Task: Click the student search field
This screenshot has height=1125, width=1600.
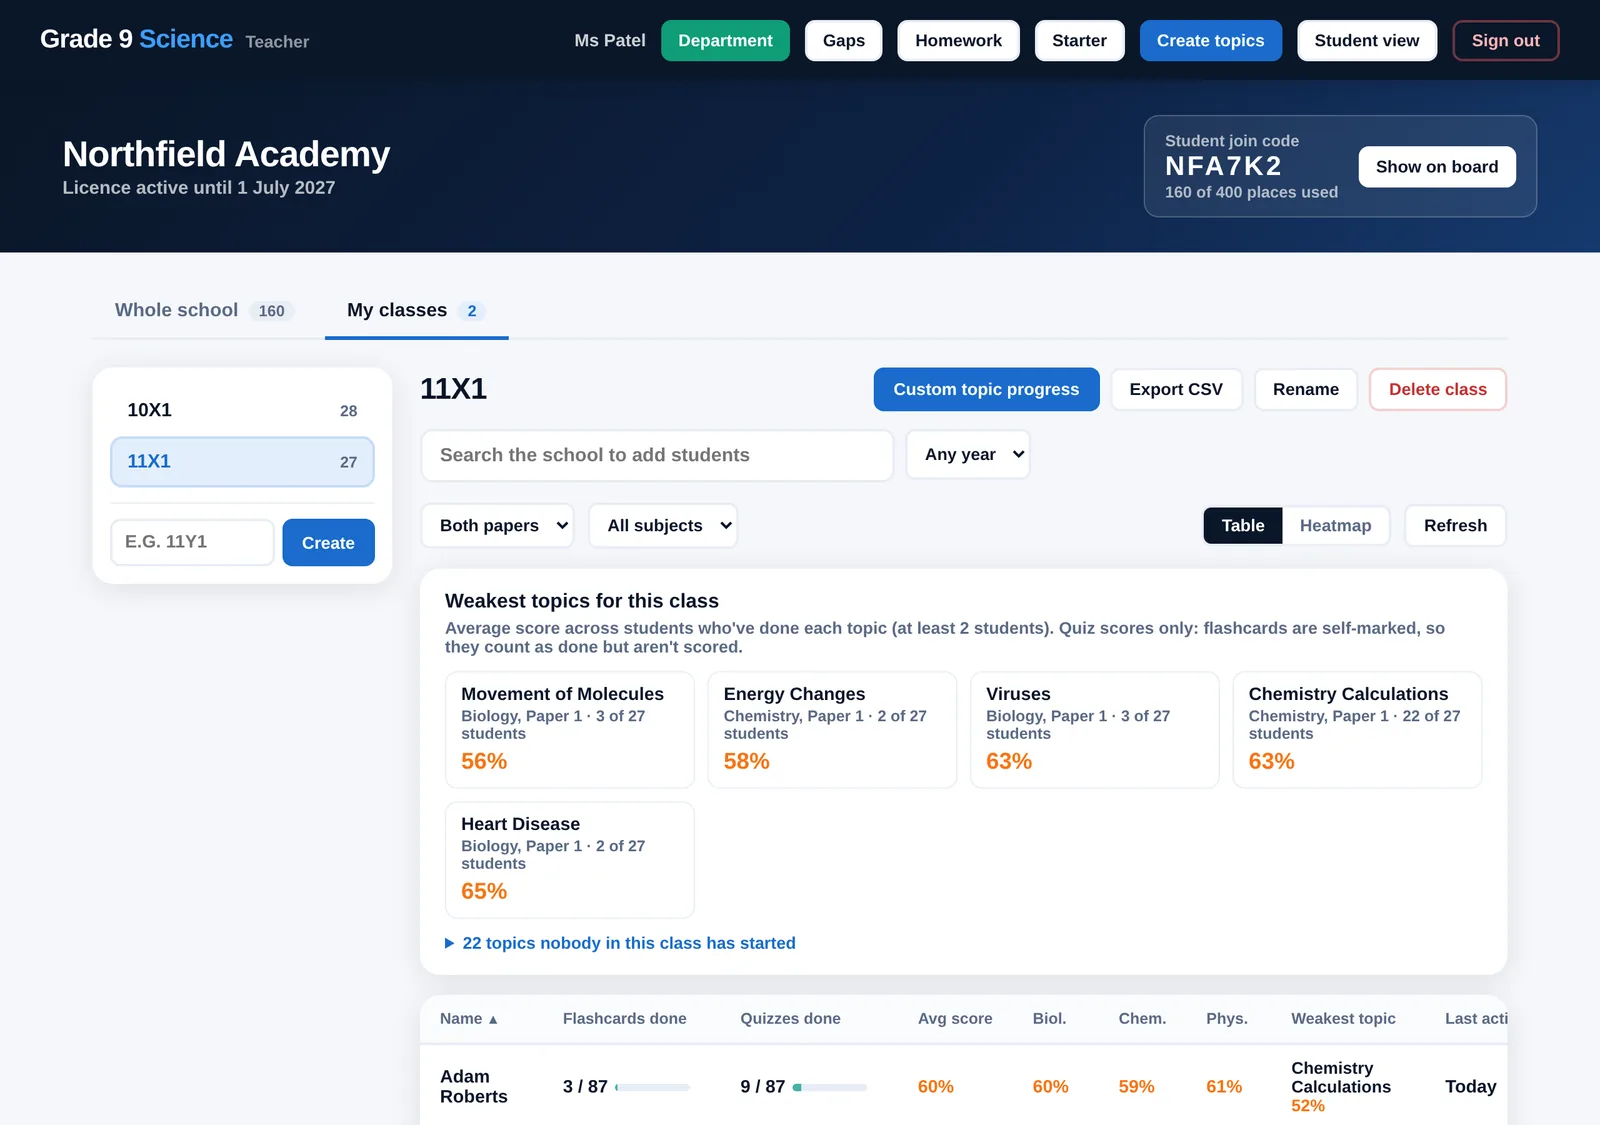Action: click(657, 455)
